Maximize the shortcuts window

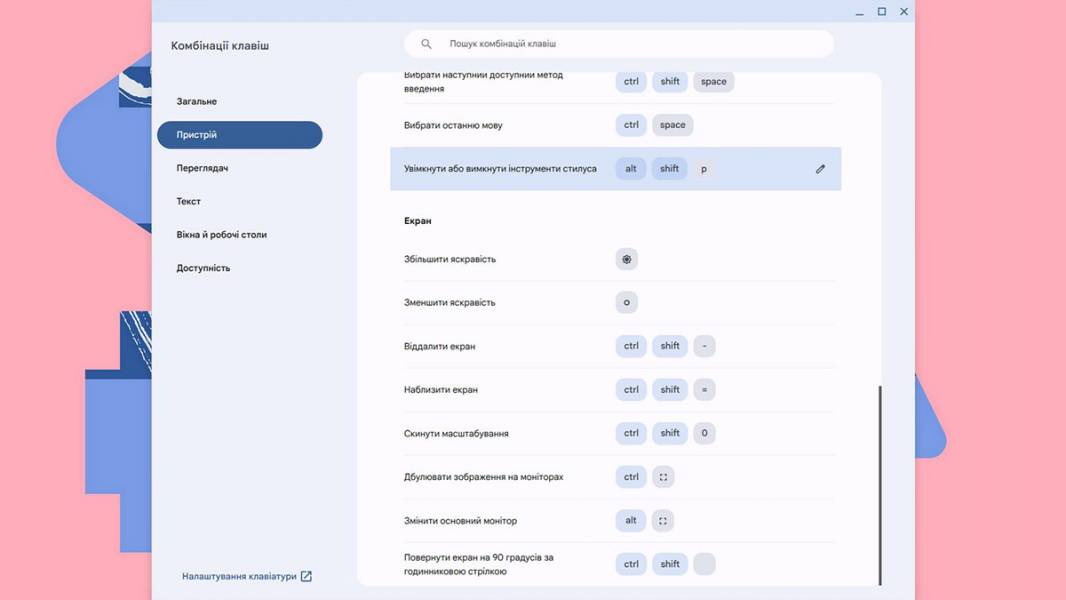tap(882, 12)
